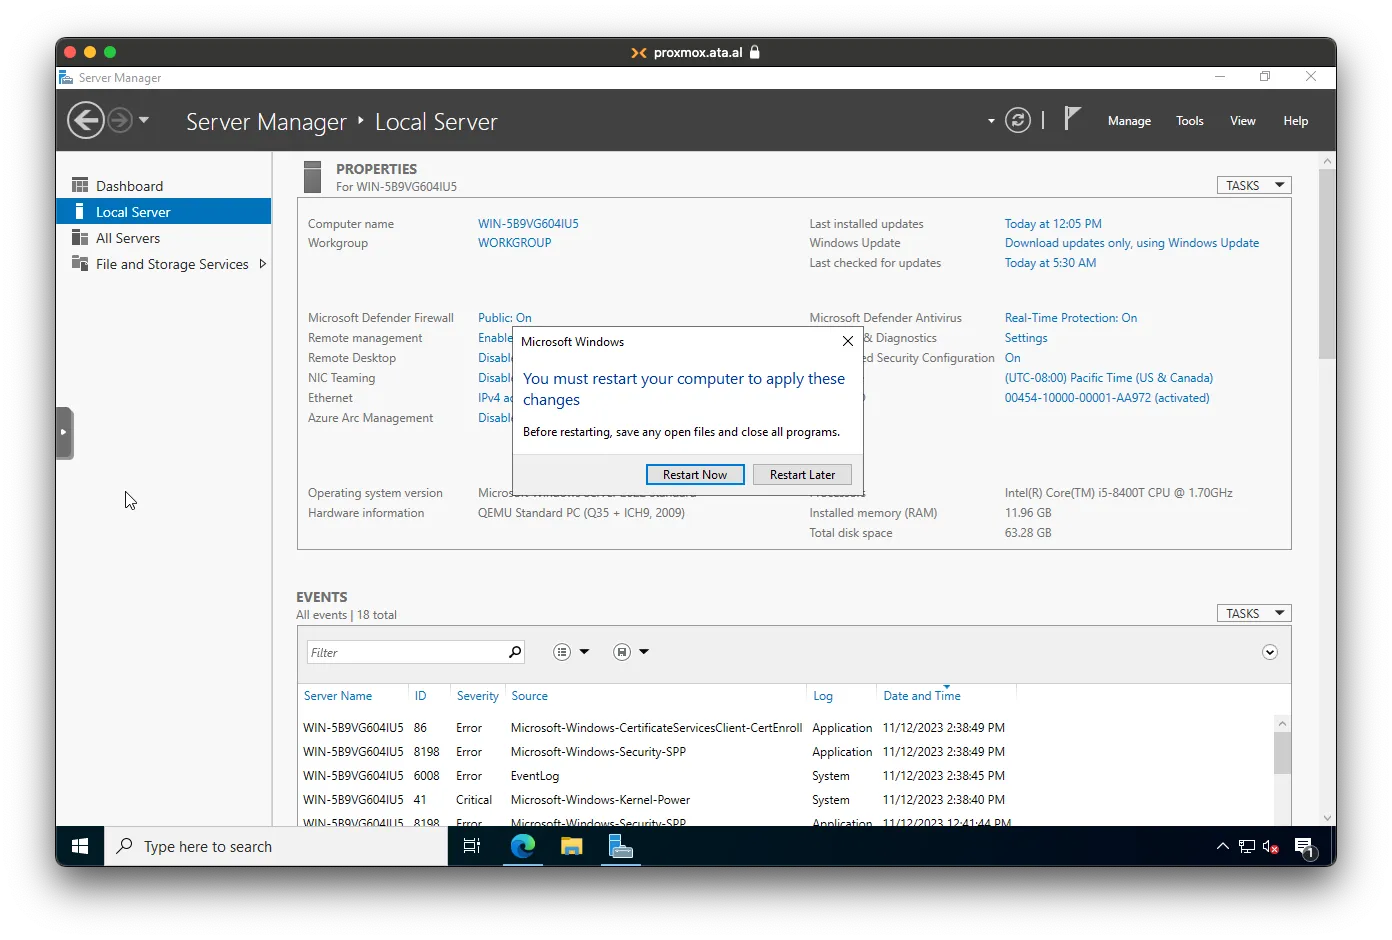This screenshot has width=1392, height=940.
Task: Click Restart Later in the dialog
Action: pos(802,475)
